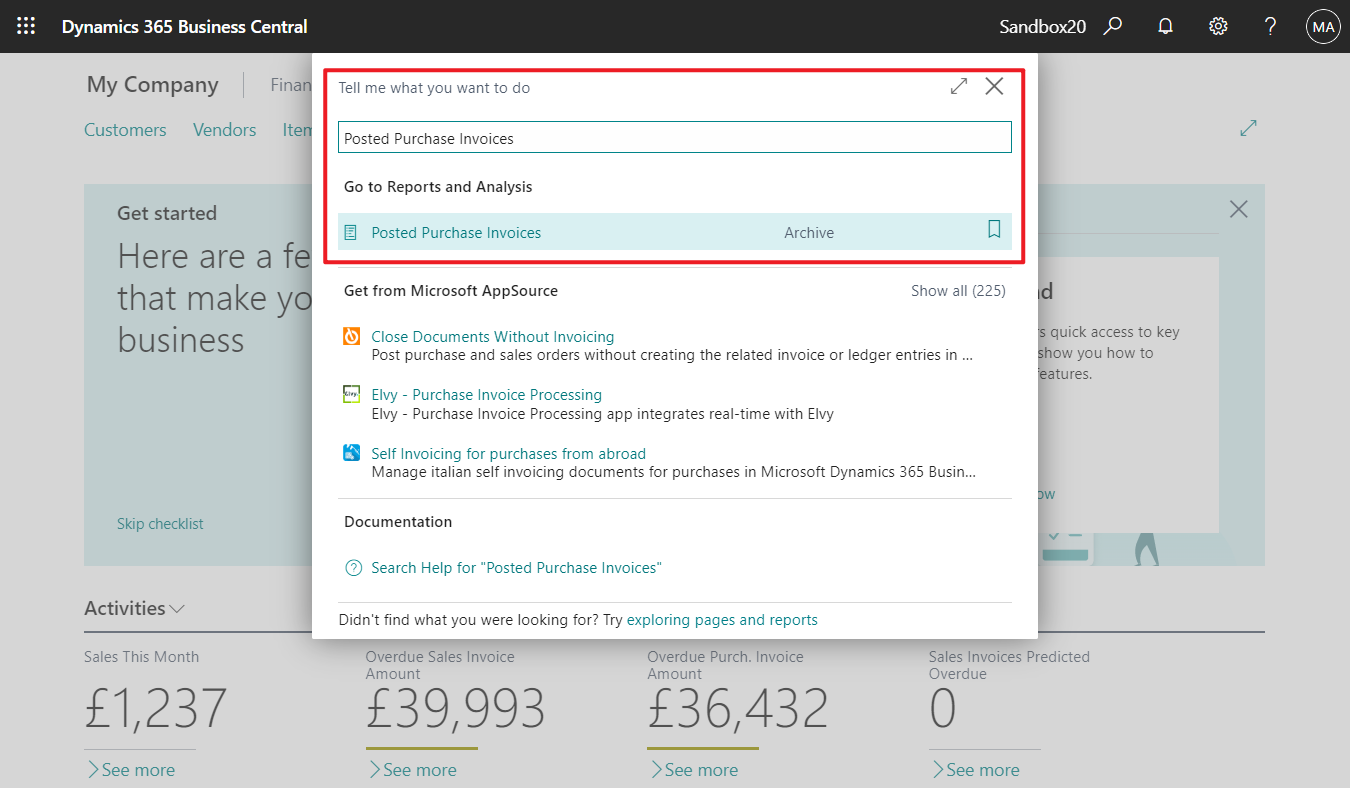Open the notifications bell
Image resolution: width=1350 pixels, height=788 pixels.
tap(1165, 26)
